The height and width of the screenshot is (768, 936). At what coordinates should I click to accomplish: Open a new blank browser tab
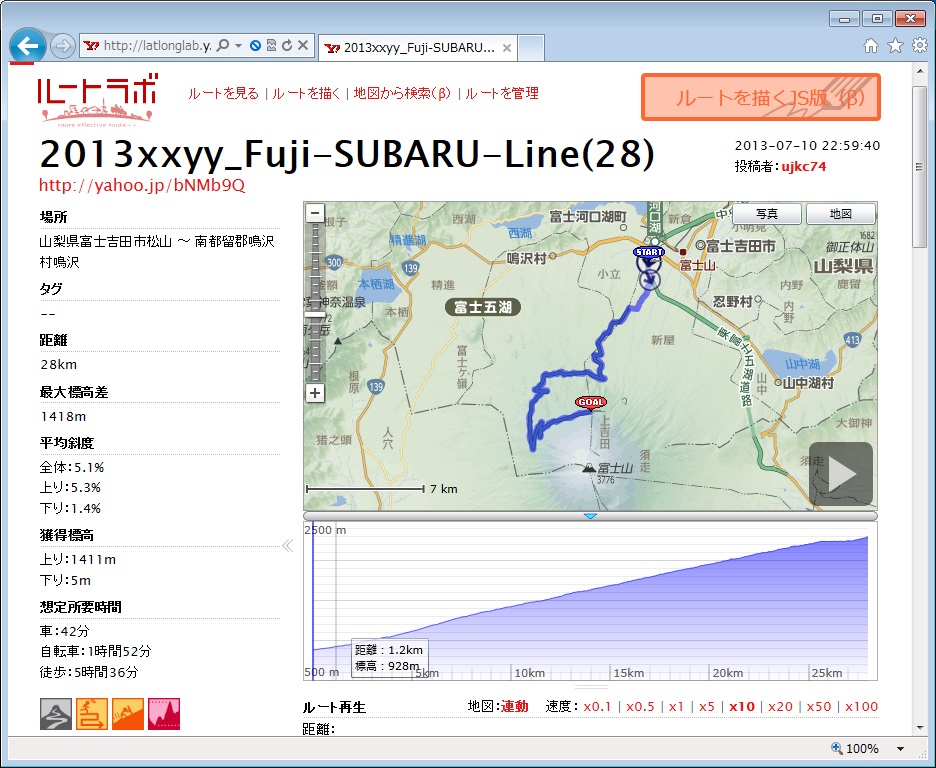coord(531,48)
